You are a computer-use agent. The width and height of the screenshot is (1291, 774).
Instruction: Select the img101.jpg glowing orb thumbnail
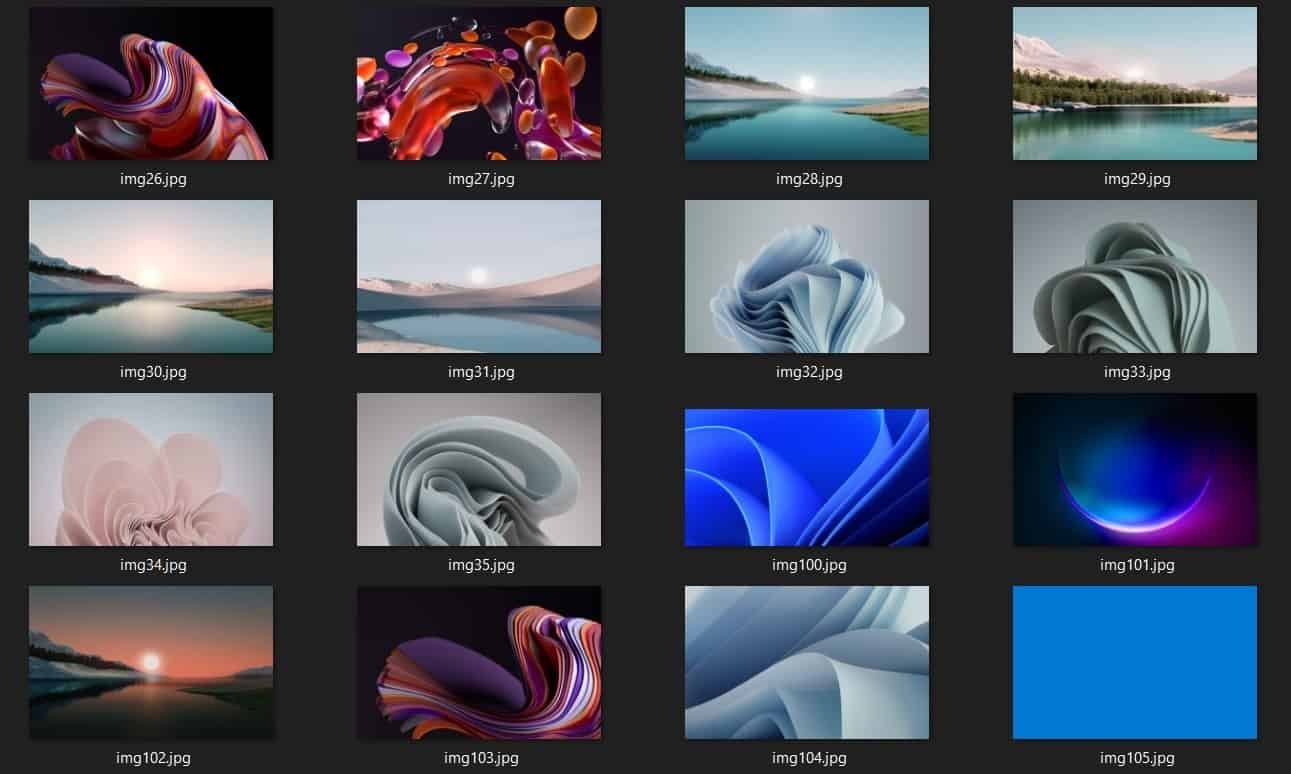coord(1135,469)
